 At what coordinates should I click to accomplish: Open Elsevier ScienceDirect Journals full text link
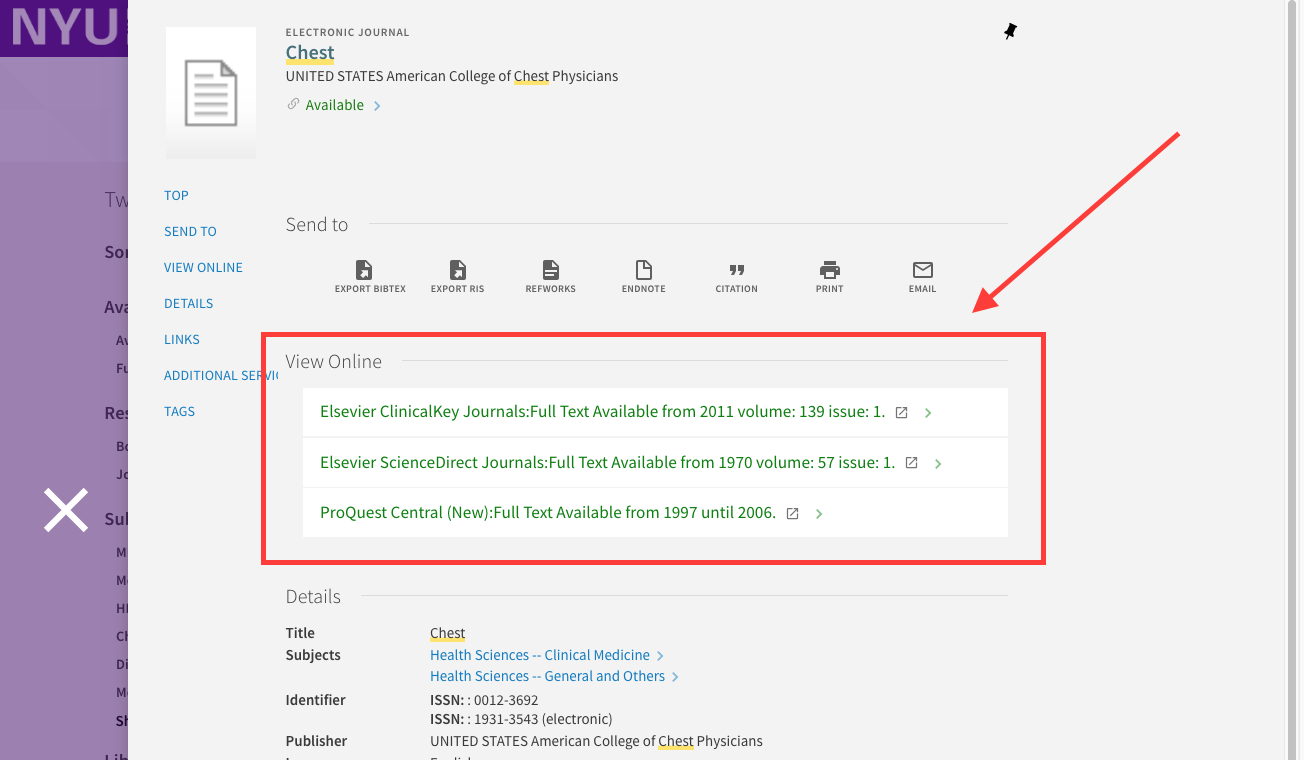[608, 462]
